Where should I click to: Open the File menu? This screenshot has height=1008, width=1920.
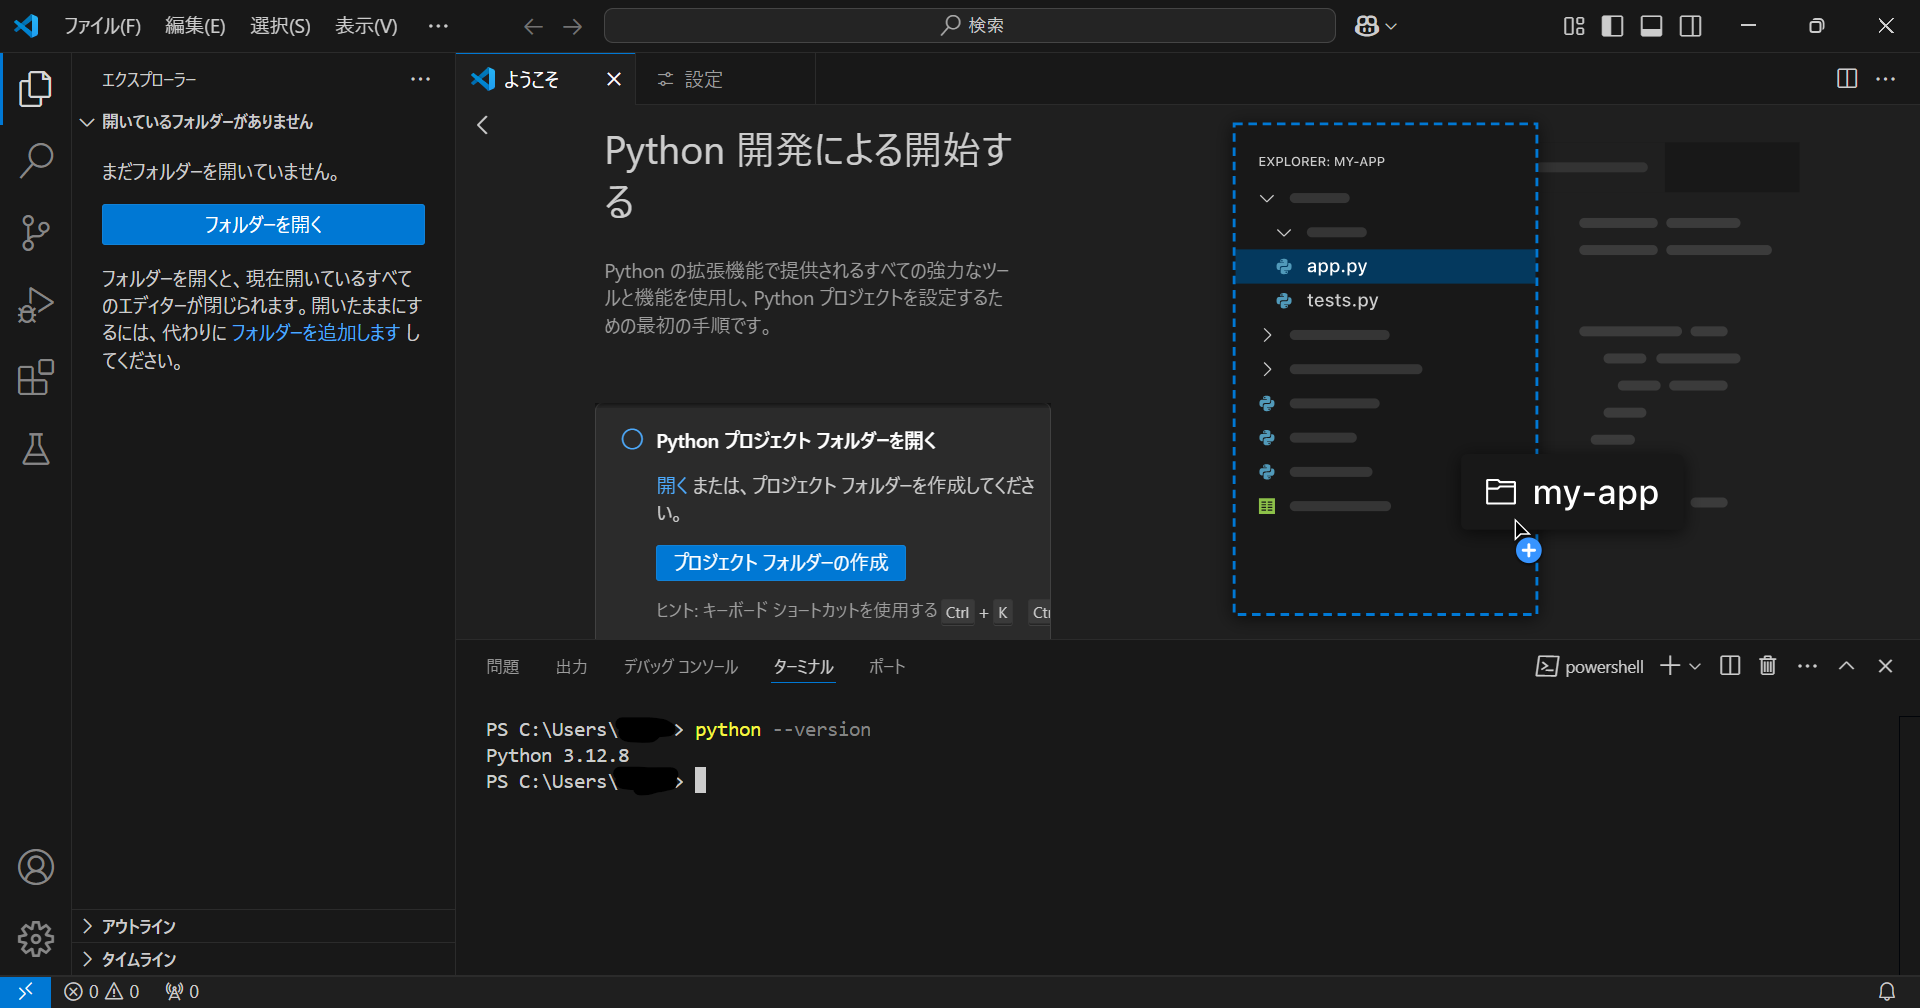(x=102, y=26)
